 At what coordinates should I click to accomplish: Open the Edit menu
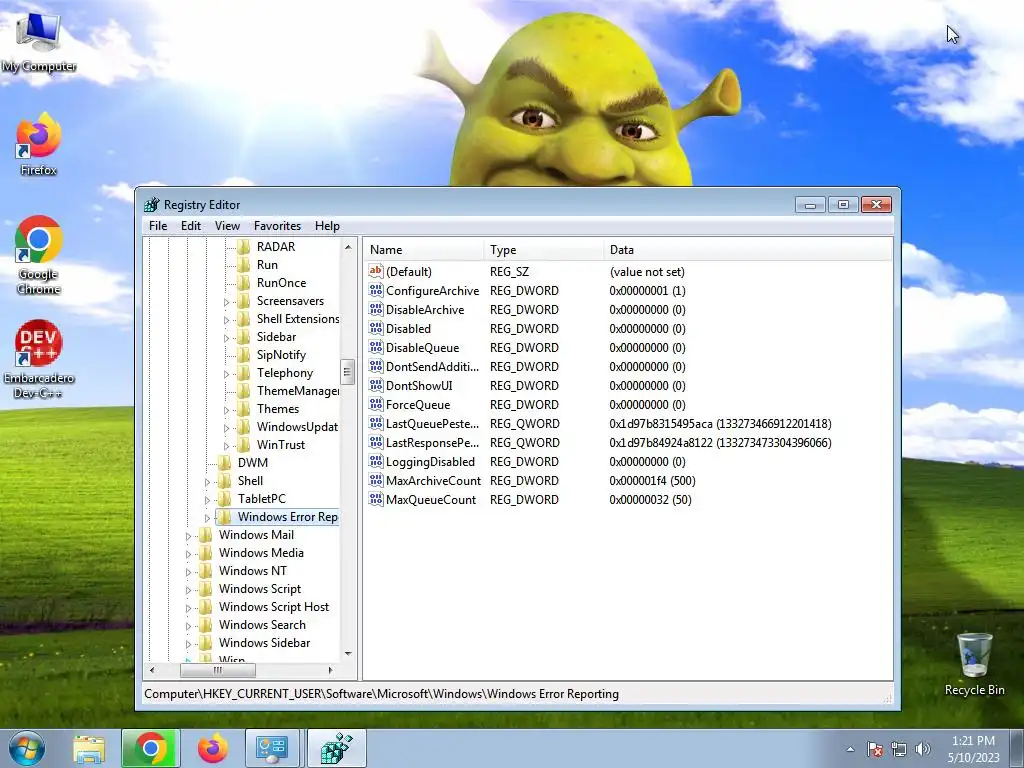click(x=191, y=226)
